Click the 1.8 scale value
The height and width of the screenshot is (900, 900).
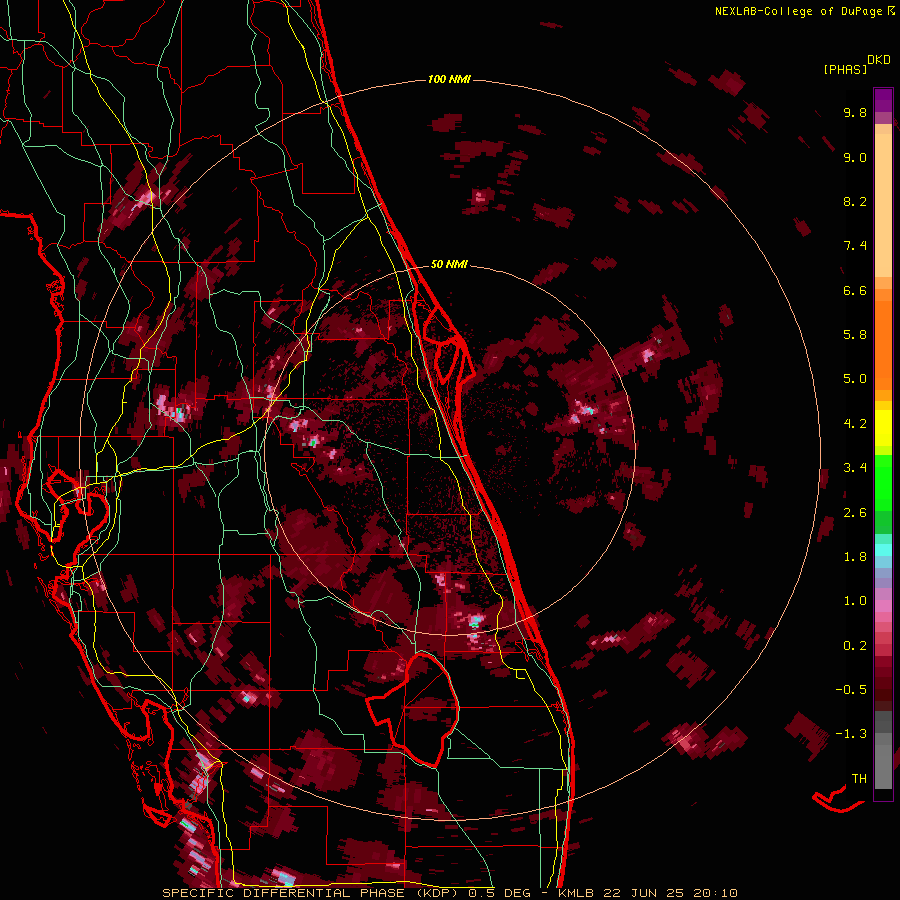click(x=855, y=557)
